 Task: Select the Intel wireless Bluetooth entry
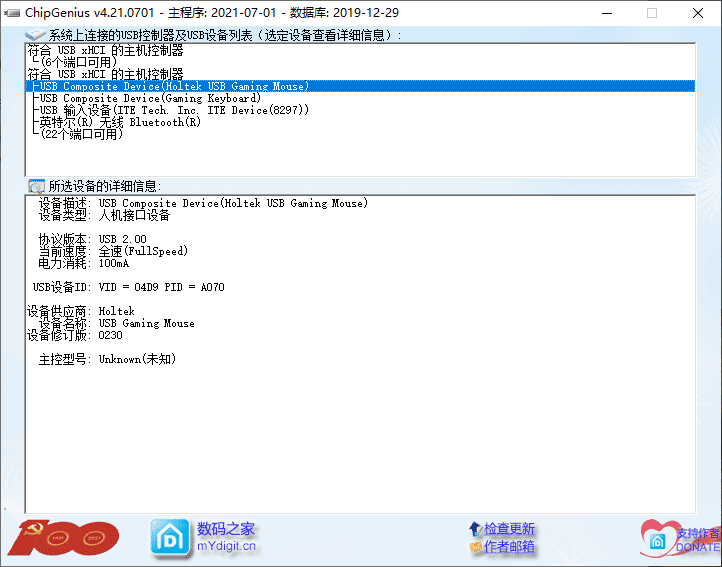point(119,122)
